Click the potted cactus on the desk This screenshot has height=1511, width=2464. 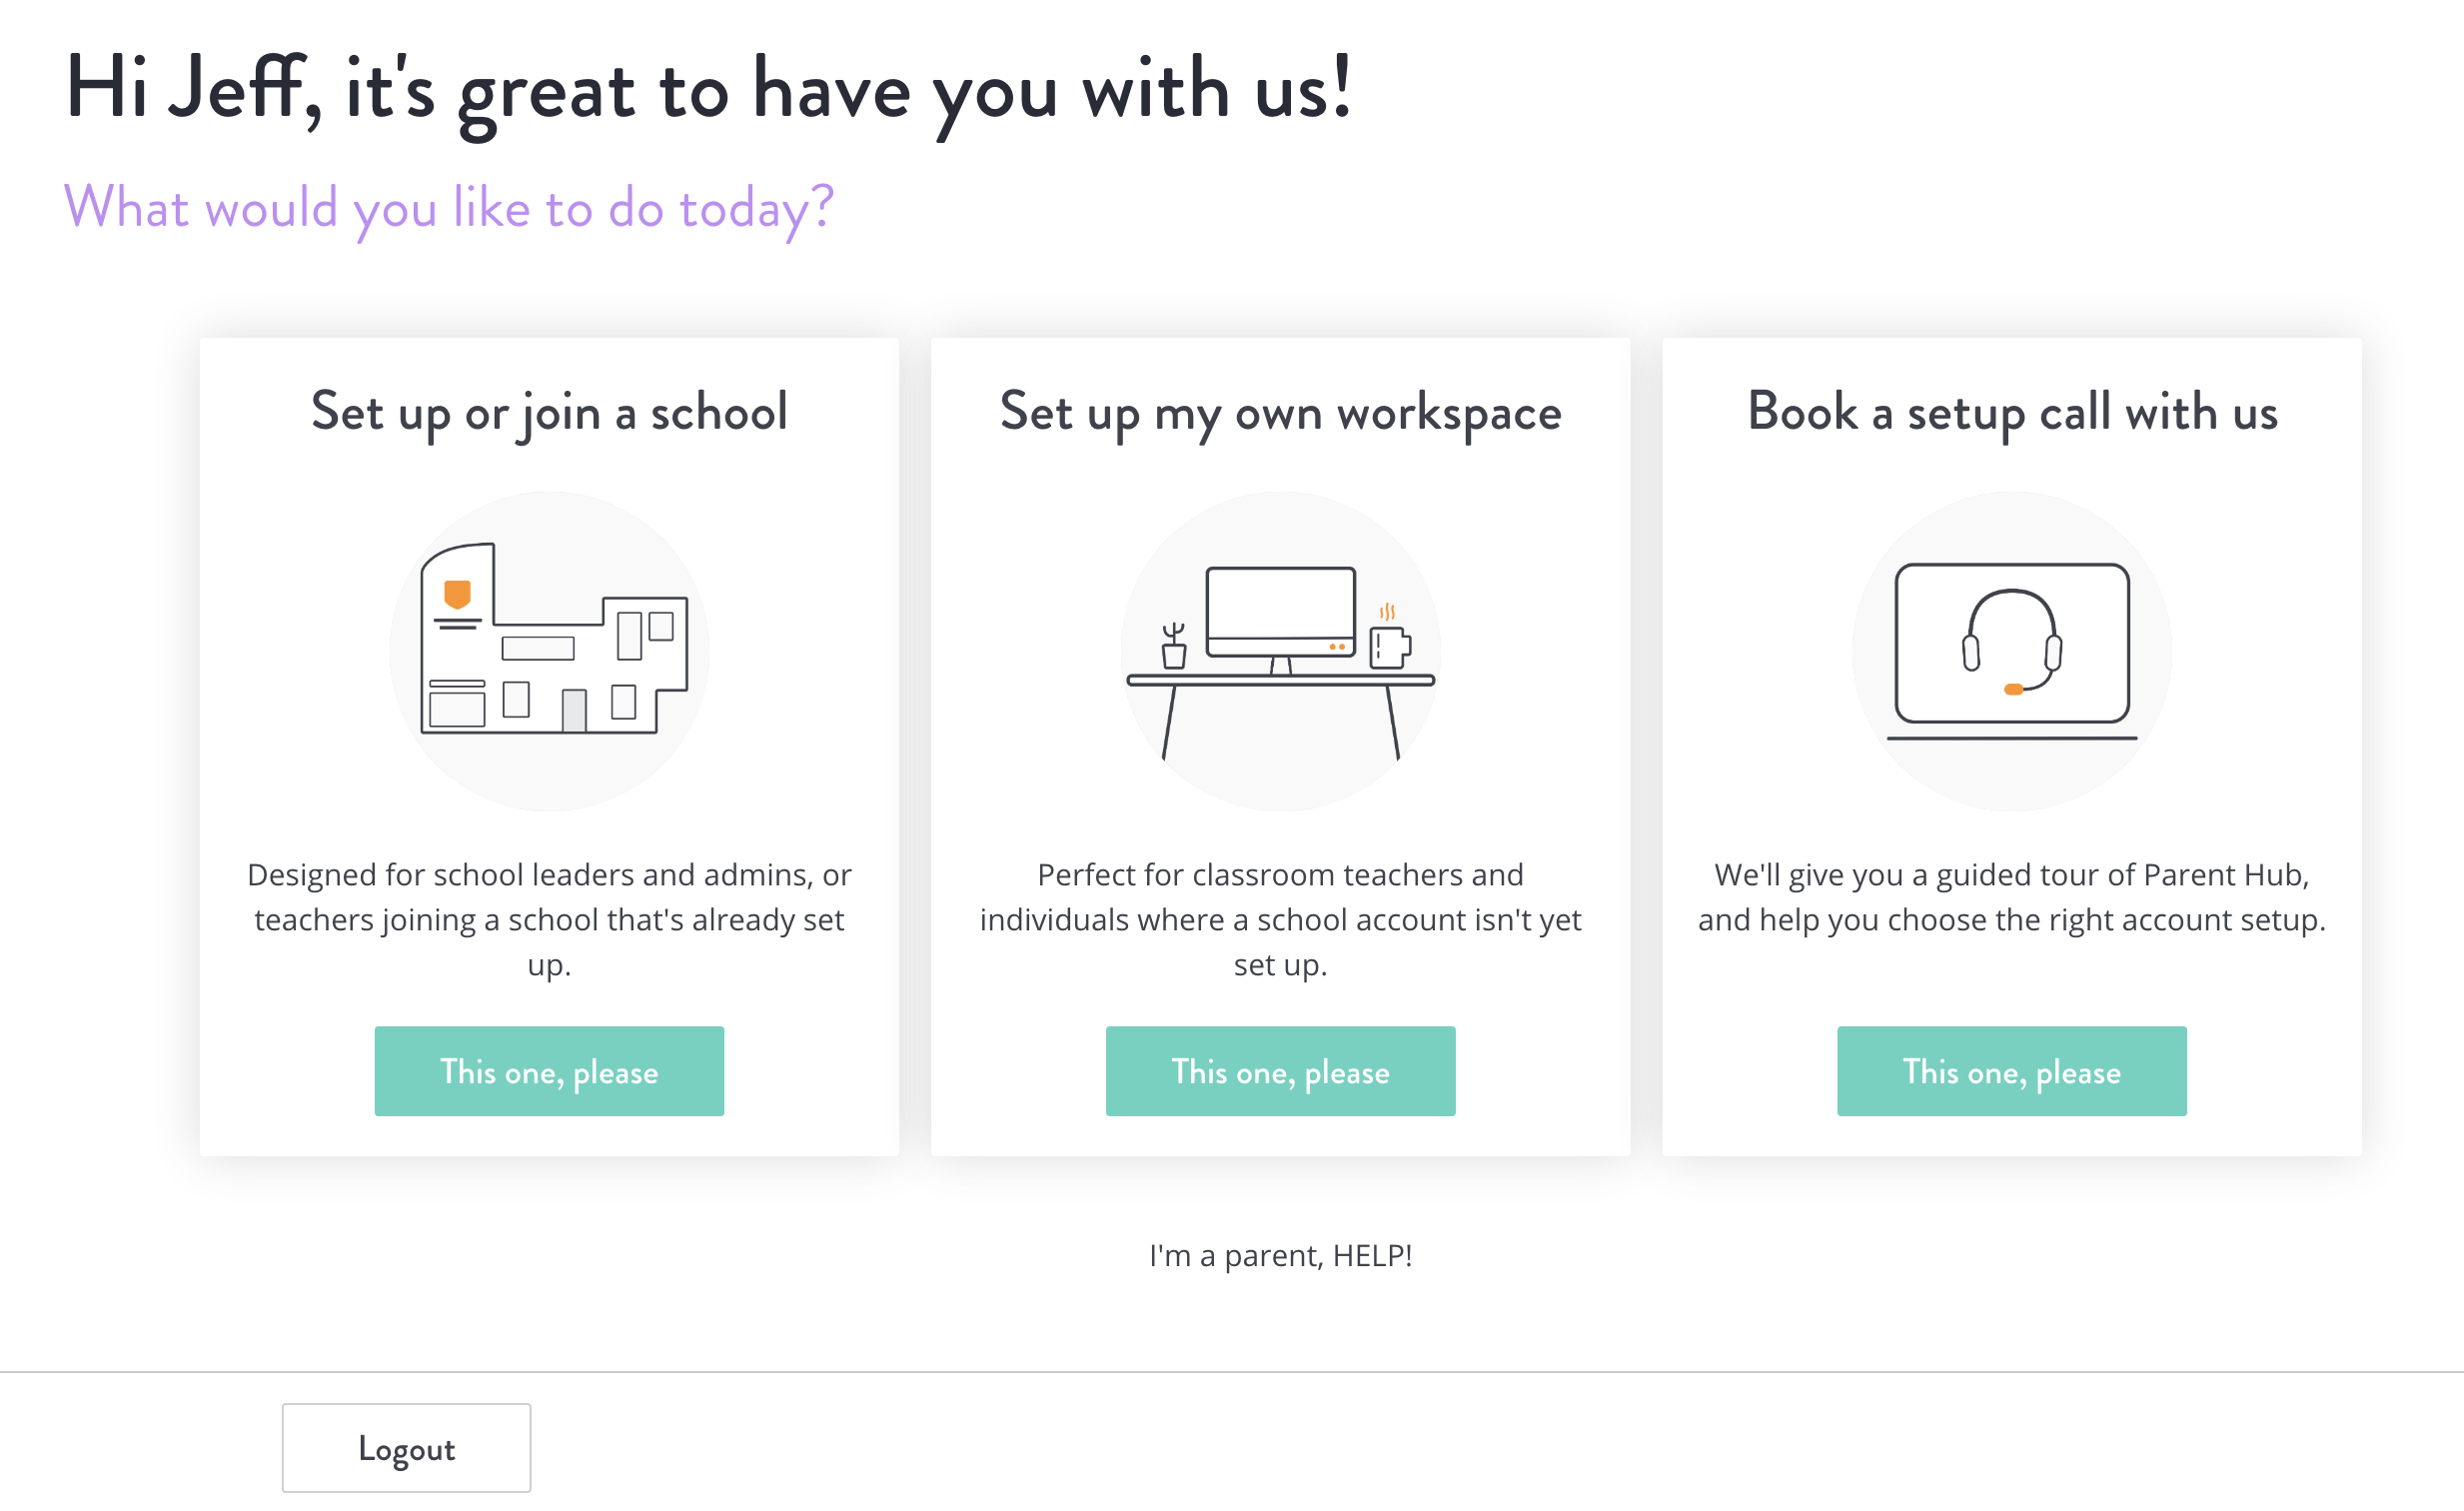pos(1174,645)
